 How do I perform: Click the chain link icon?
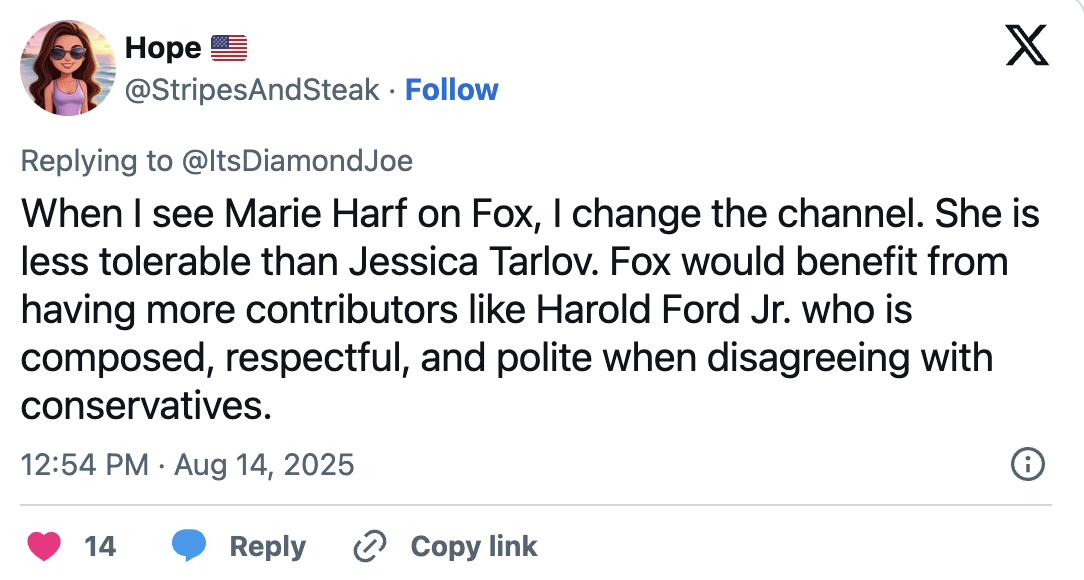pyautogui.click(x=370, y=546)
